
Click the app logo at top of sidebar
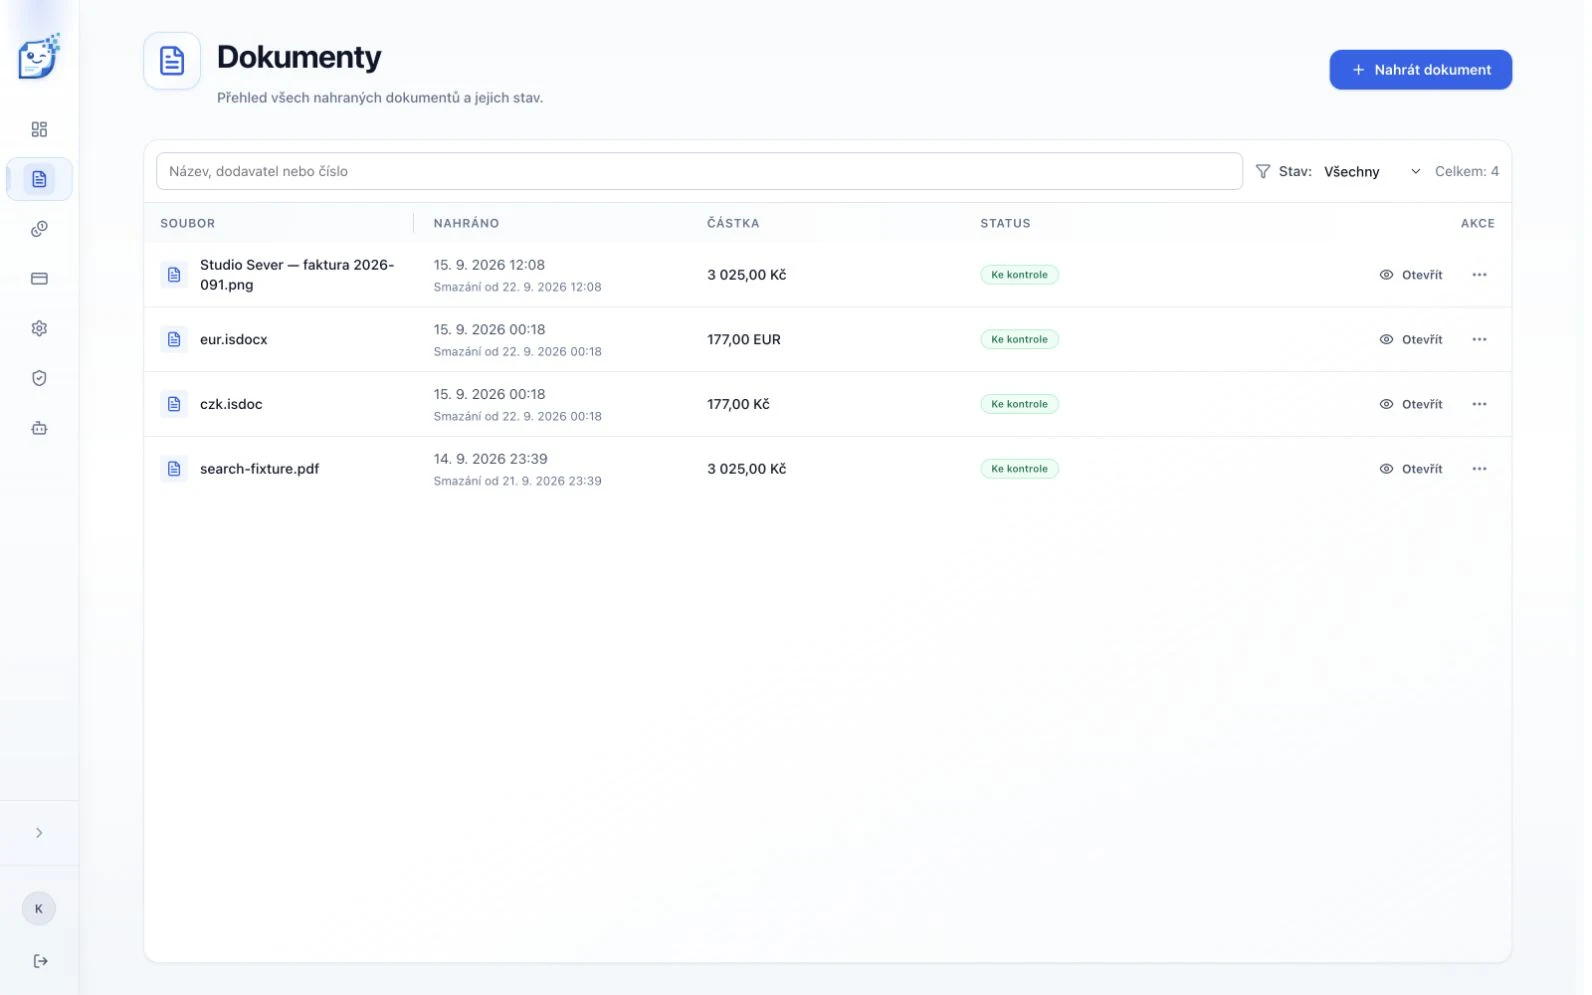tap(39, 57)
